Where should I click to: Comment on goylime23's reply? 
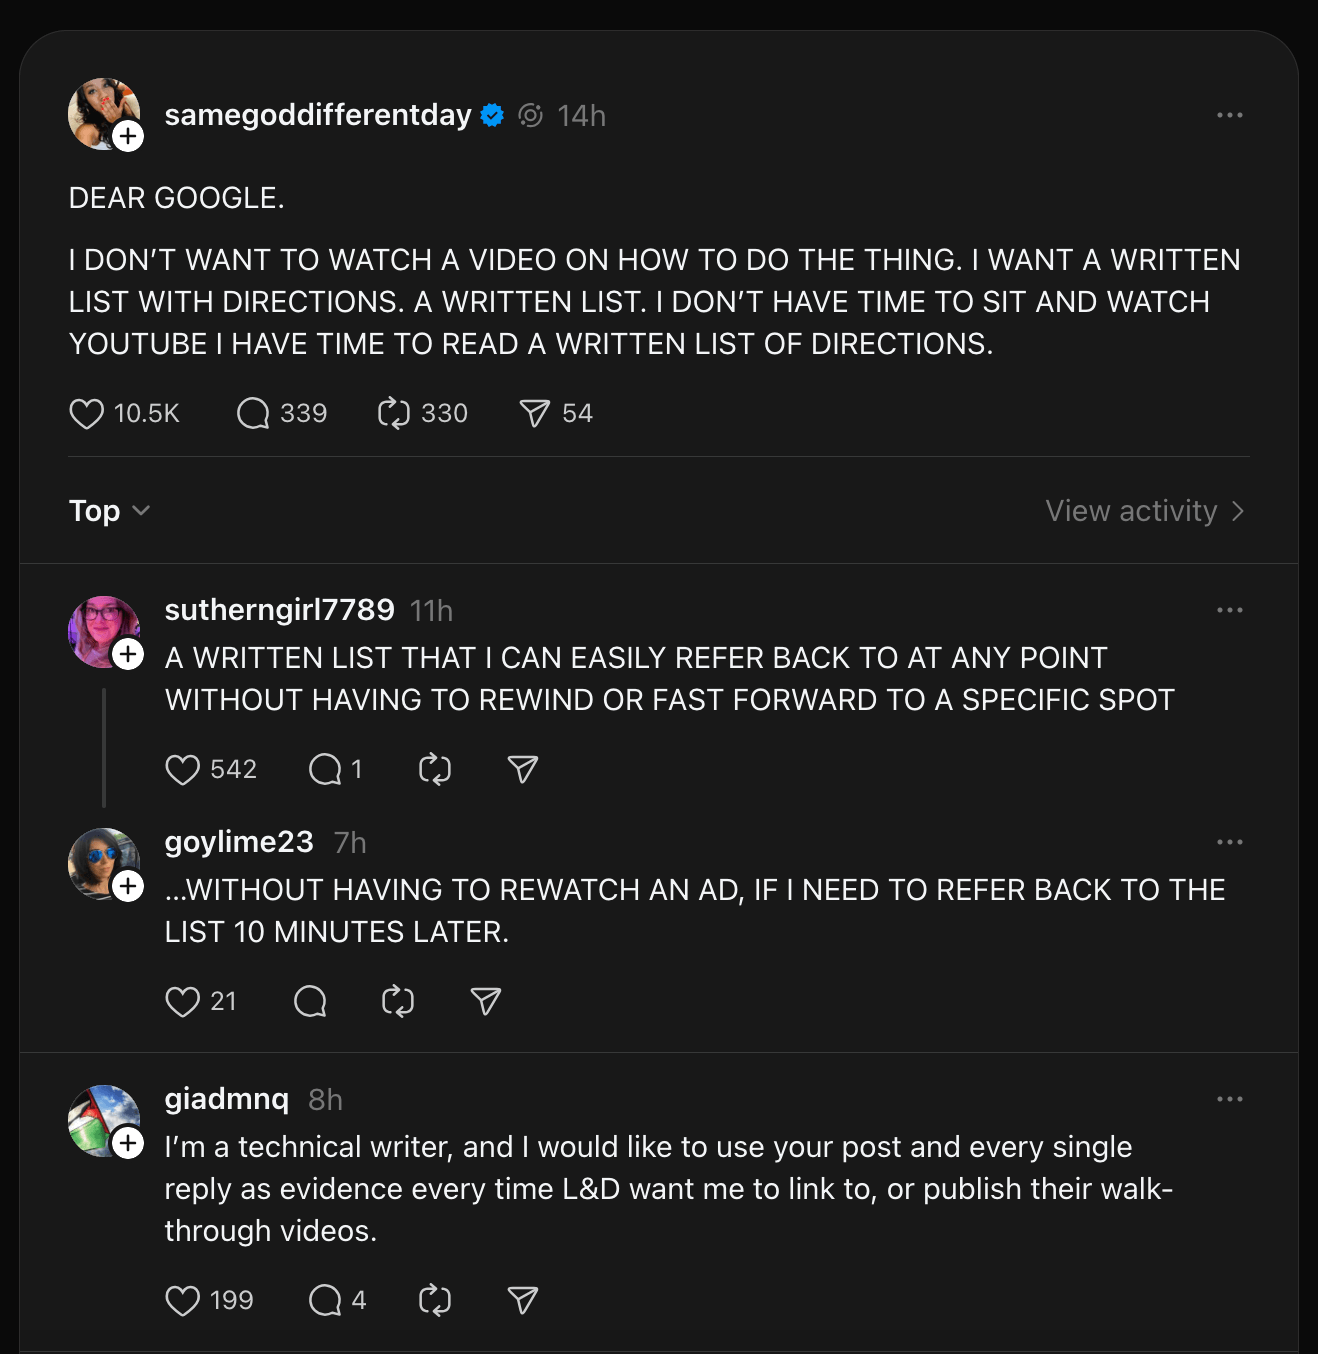310,1002
